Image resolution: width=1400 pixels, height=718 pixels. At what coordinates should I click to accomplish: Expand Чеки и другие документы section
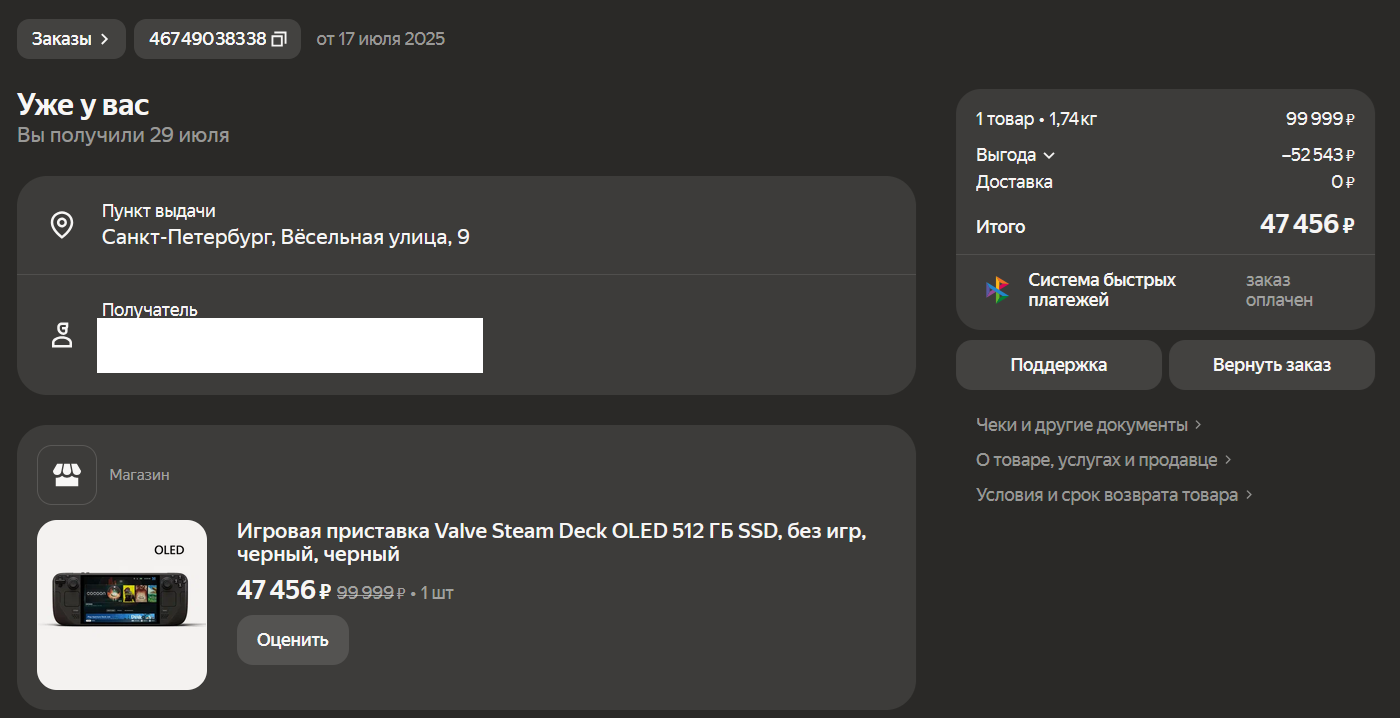click(1089, 425)
